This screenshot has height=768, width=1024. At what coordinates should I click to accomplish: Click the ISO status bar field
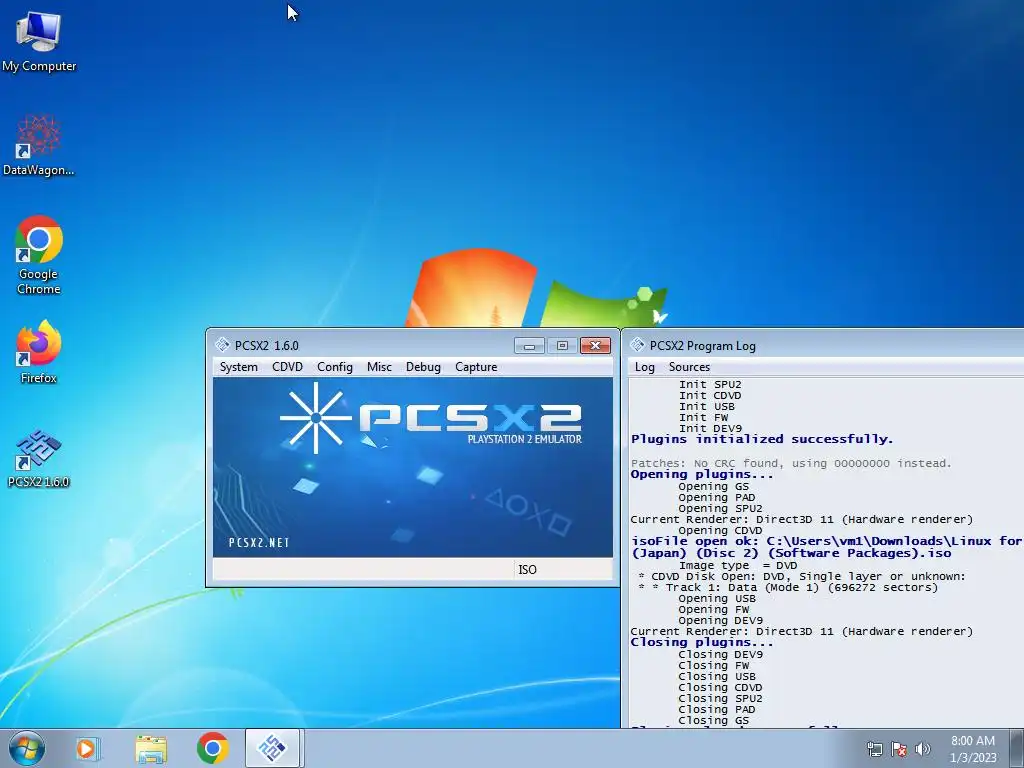562,569
